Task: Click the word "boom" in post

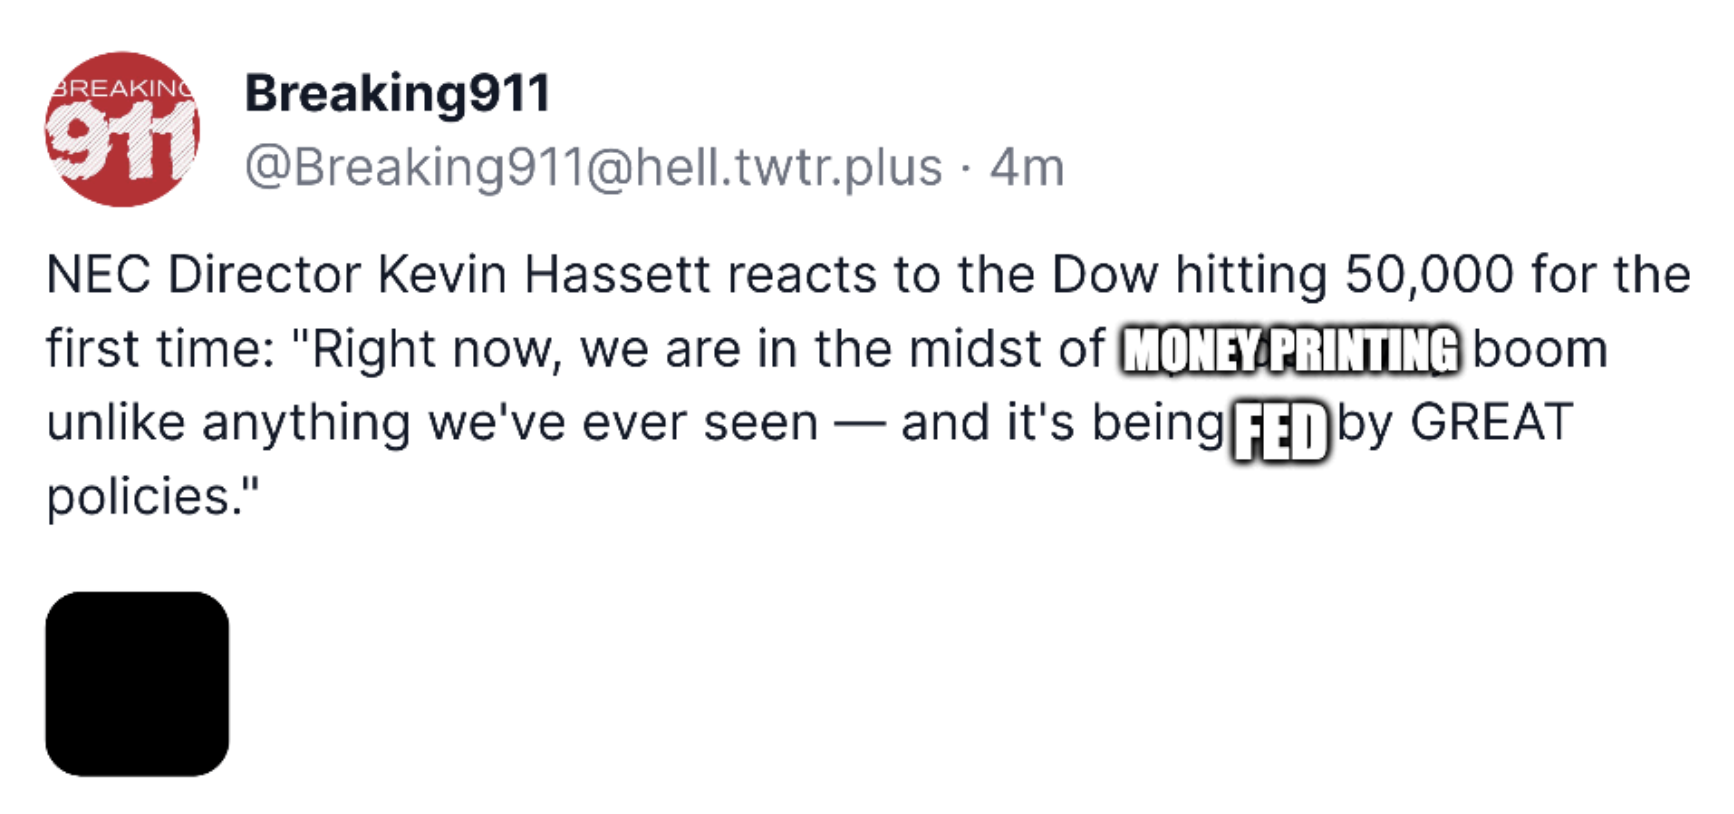Action: (x=1539, y=349)
